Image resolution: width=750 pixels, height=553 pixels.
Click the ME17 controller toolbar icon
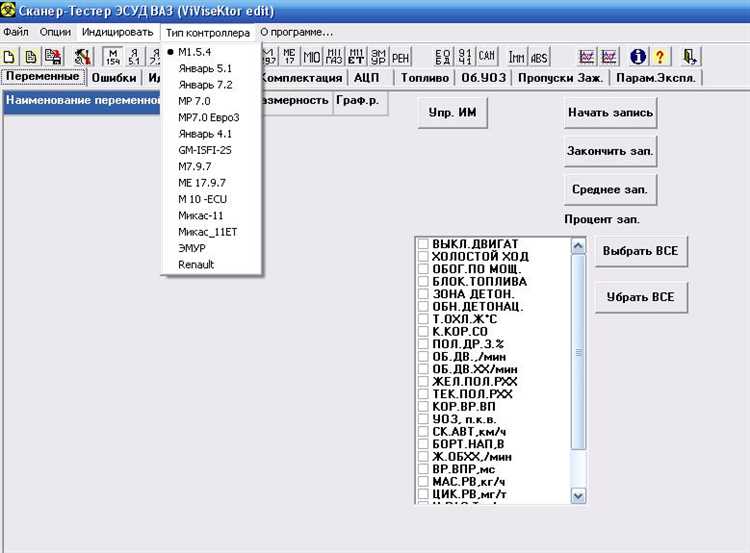click(x=289, y=57)
